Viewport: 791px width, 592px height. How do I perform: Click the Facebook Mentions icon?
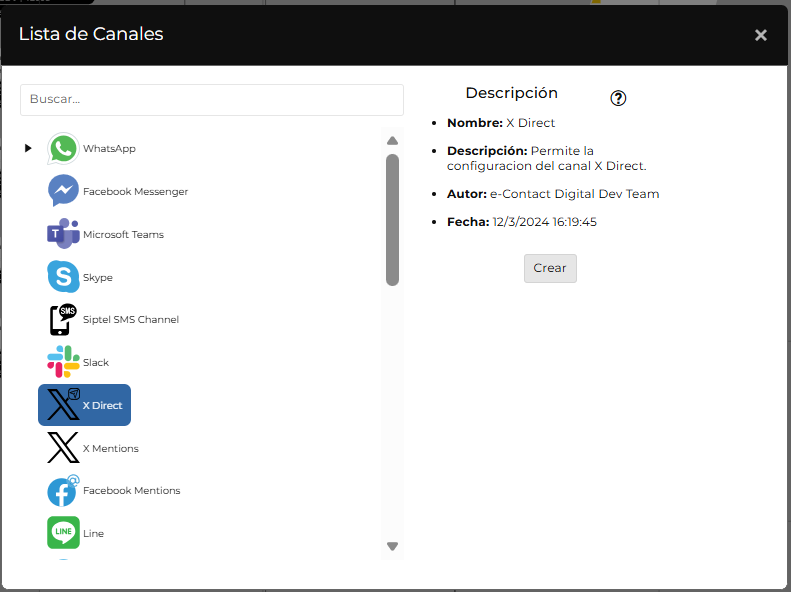coord(63,490)
